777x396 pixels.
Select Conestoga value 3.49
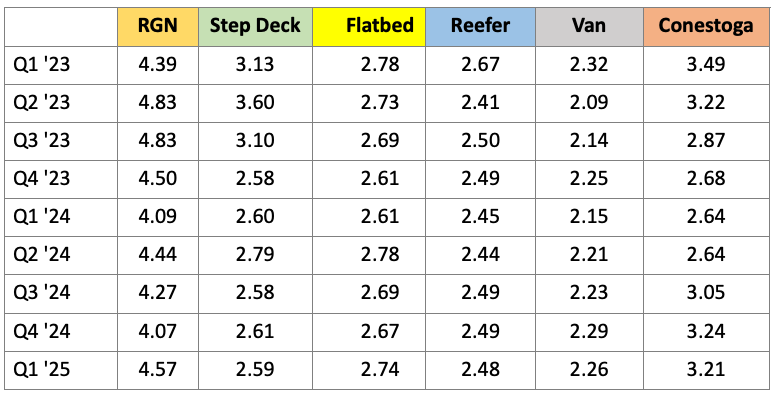tap(706, 64)
